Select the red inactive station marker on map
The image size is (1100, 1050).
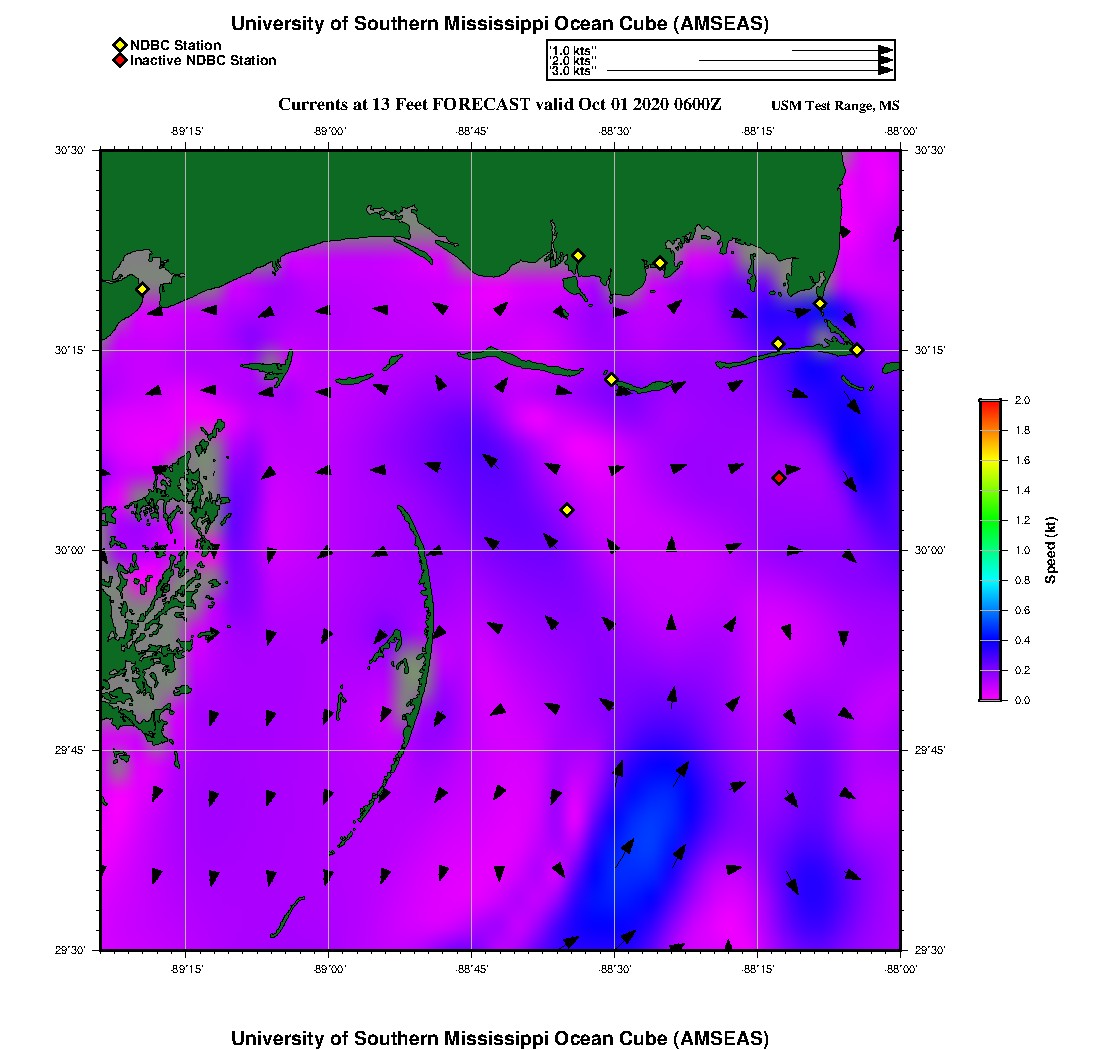pyautogui.click(x=779, y=478)
